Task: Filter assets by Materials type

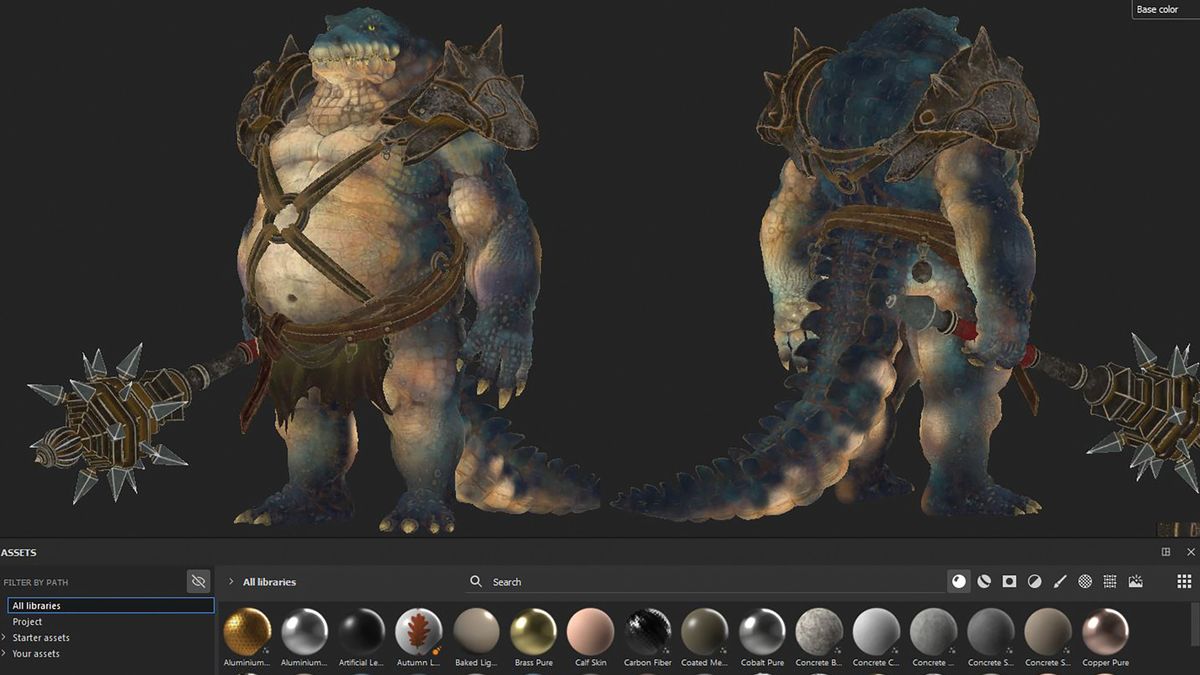Action: click(x=959, y=581)
